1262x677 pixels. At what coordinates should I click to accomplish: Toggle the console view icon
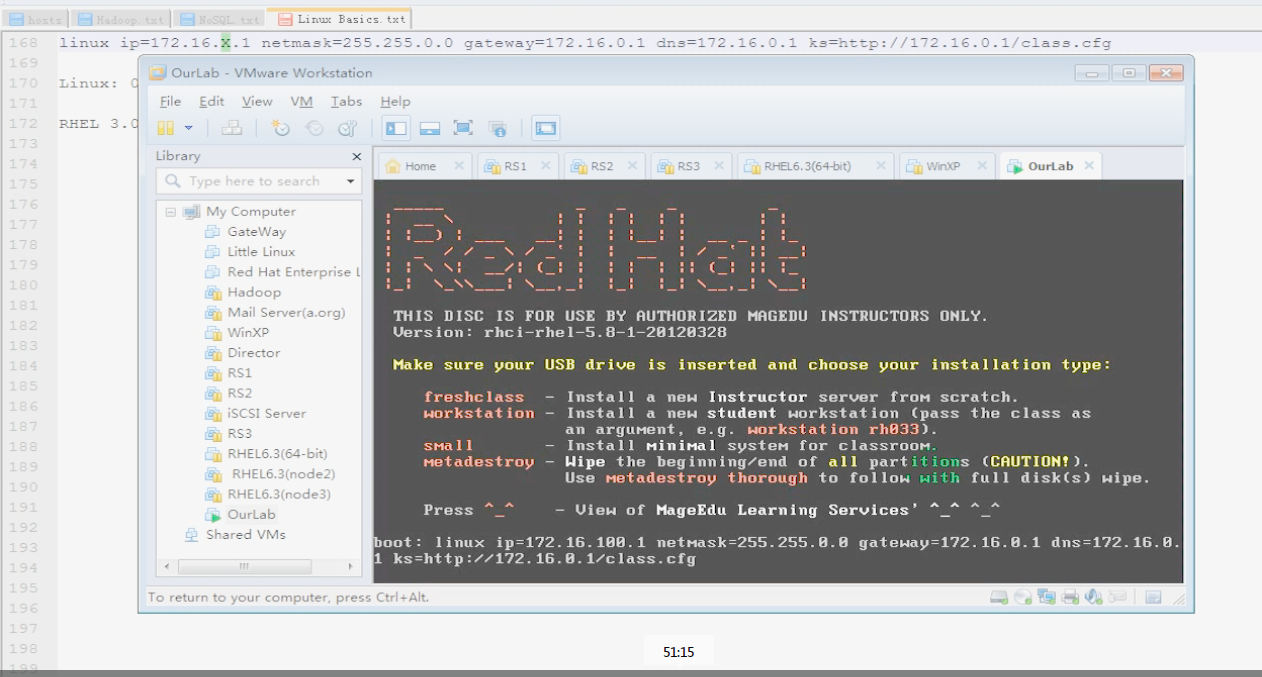pos(545,128)
